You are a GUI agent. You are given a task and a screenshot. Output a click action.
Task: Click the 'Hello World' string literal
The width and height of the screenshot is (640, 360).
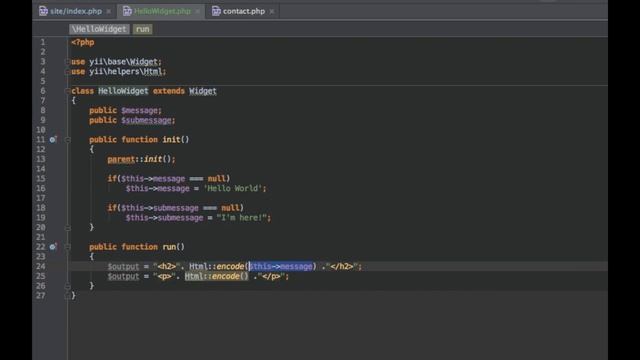coord(233,188)
